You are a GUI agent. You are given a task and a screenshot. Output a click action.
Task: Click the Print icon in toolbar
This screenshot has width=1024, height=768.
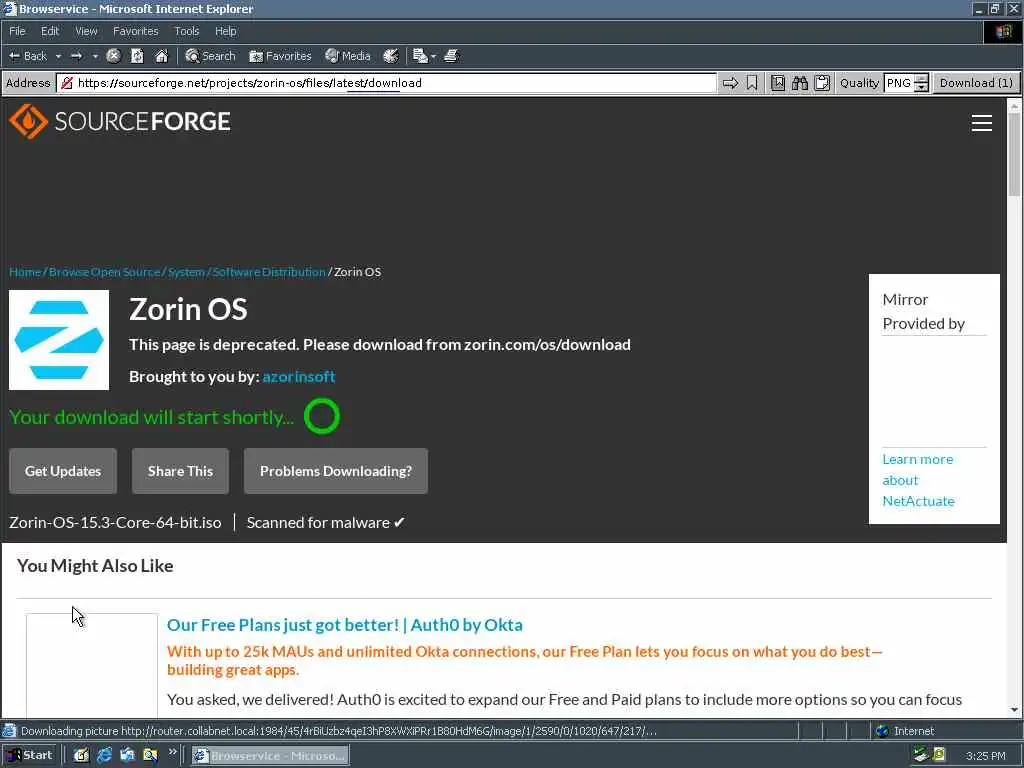pos(451,56)
